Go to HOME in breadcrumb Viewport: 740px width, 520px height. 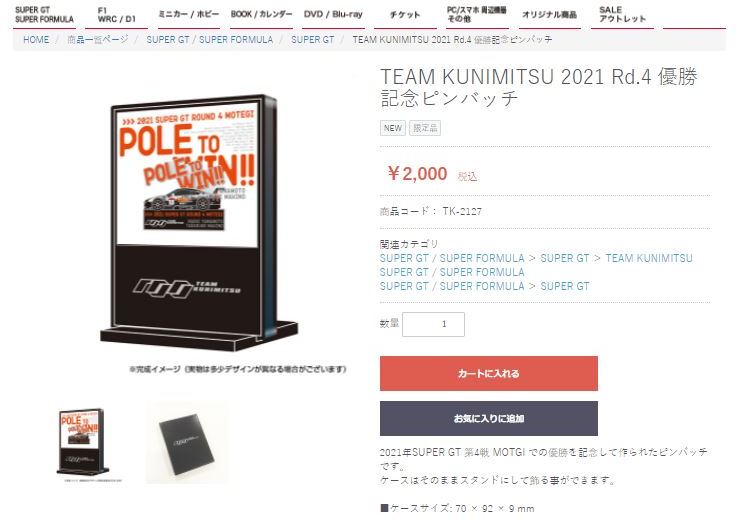click(x=36, y=40)
